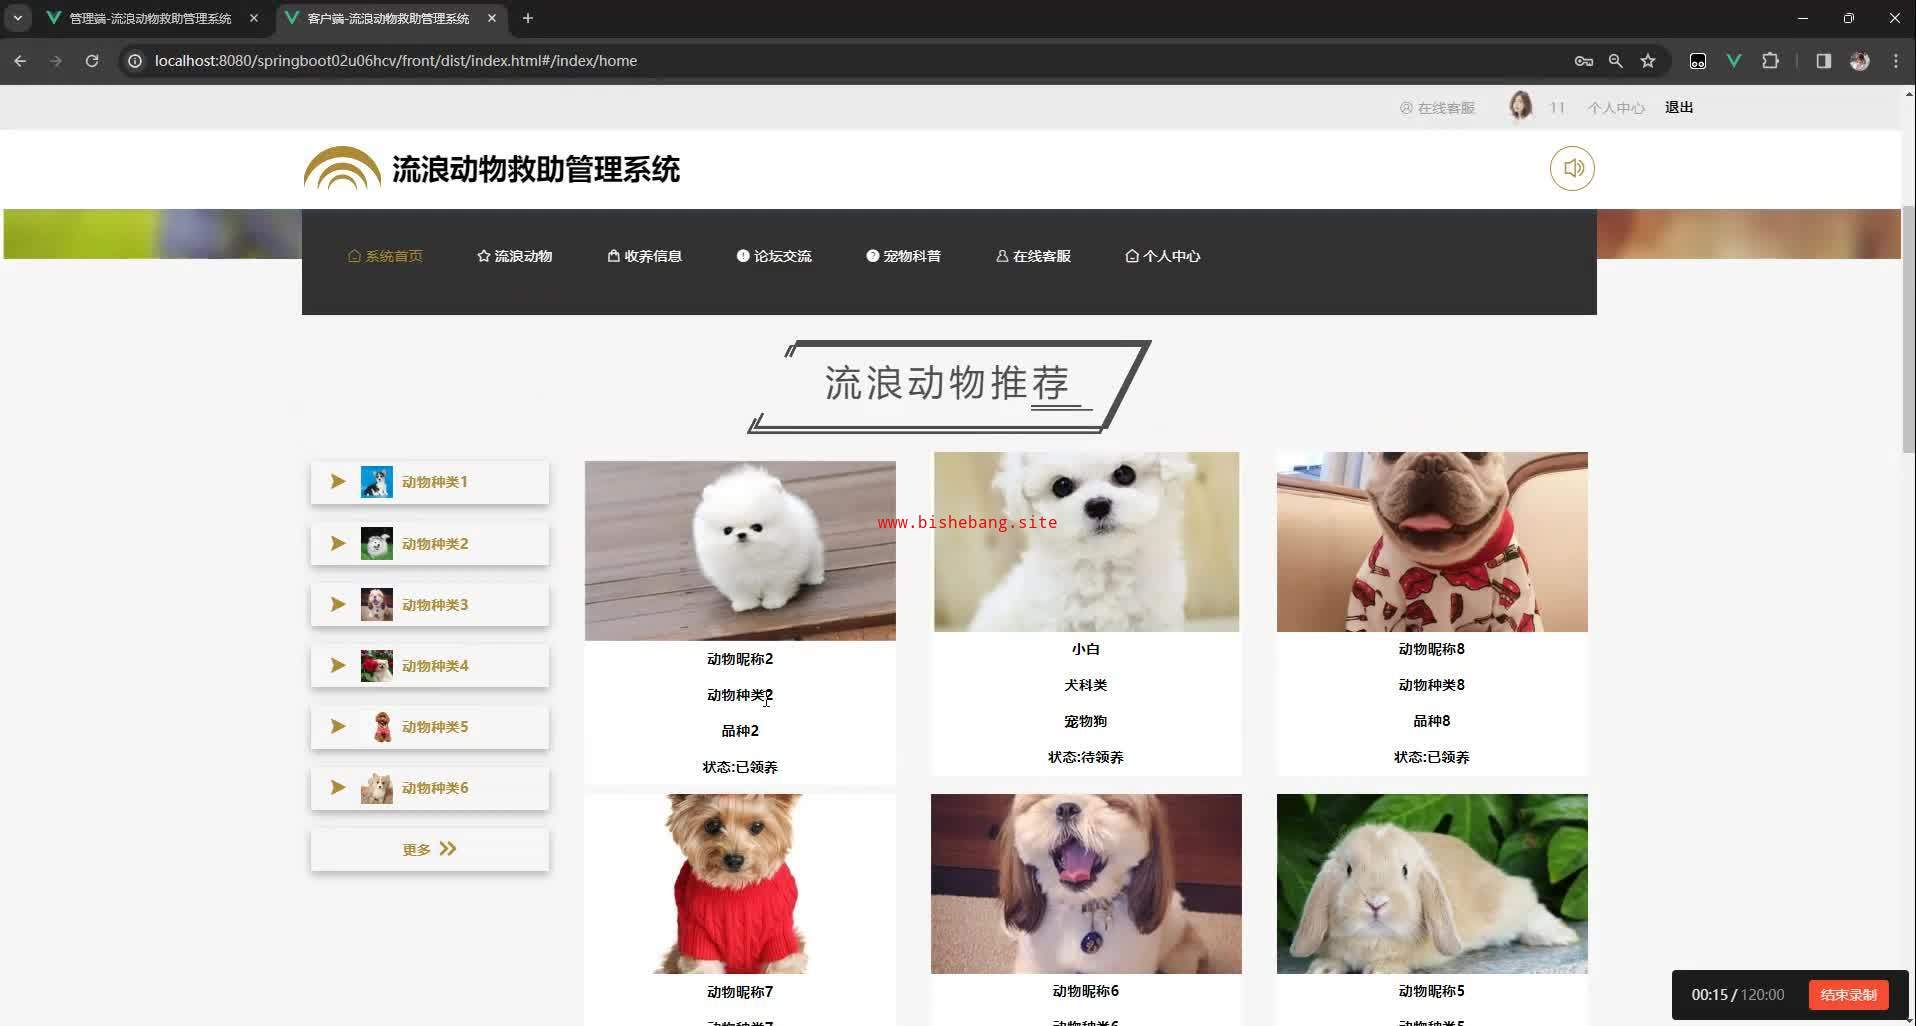1916x1026 pixels.
Task: Bookmark this page with the star icon
Action: pyautogui.click(x=1648, y=61)
